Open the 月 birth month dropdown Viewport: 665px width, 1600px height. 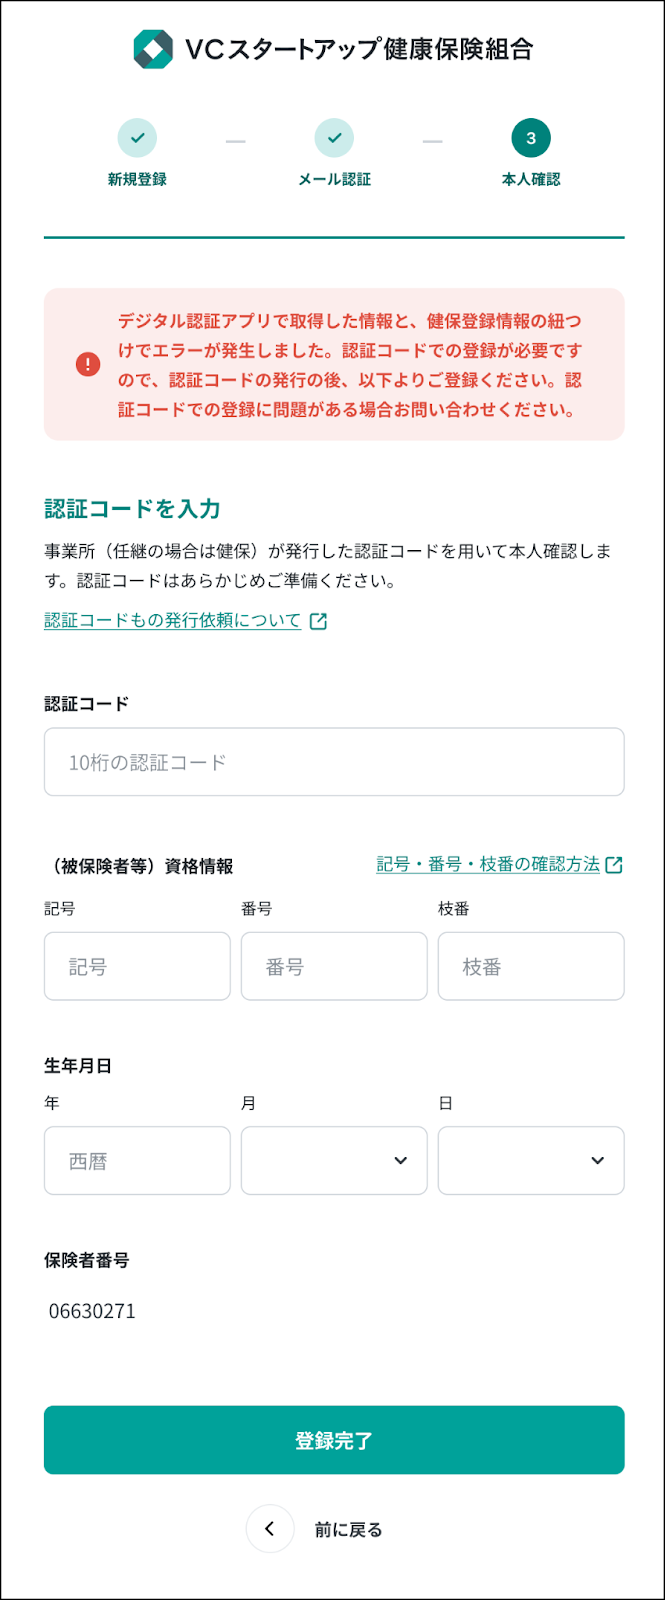pyautogui.click(x=334, y=1161)
